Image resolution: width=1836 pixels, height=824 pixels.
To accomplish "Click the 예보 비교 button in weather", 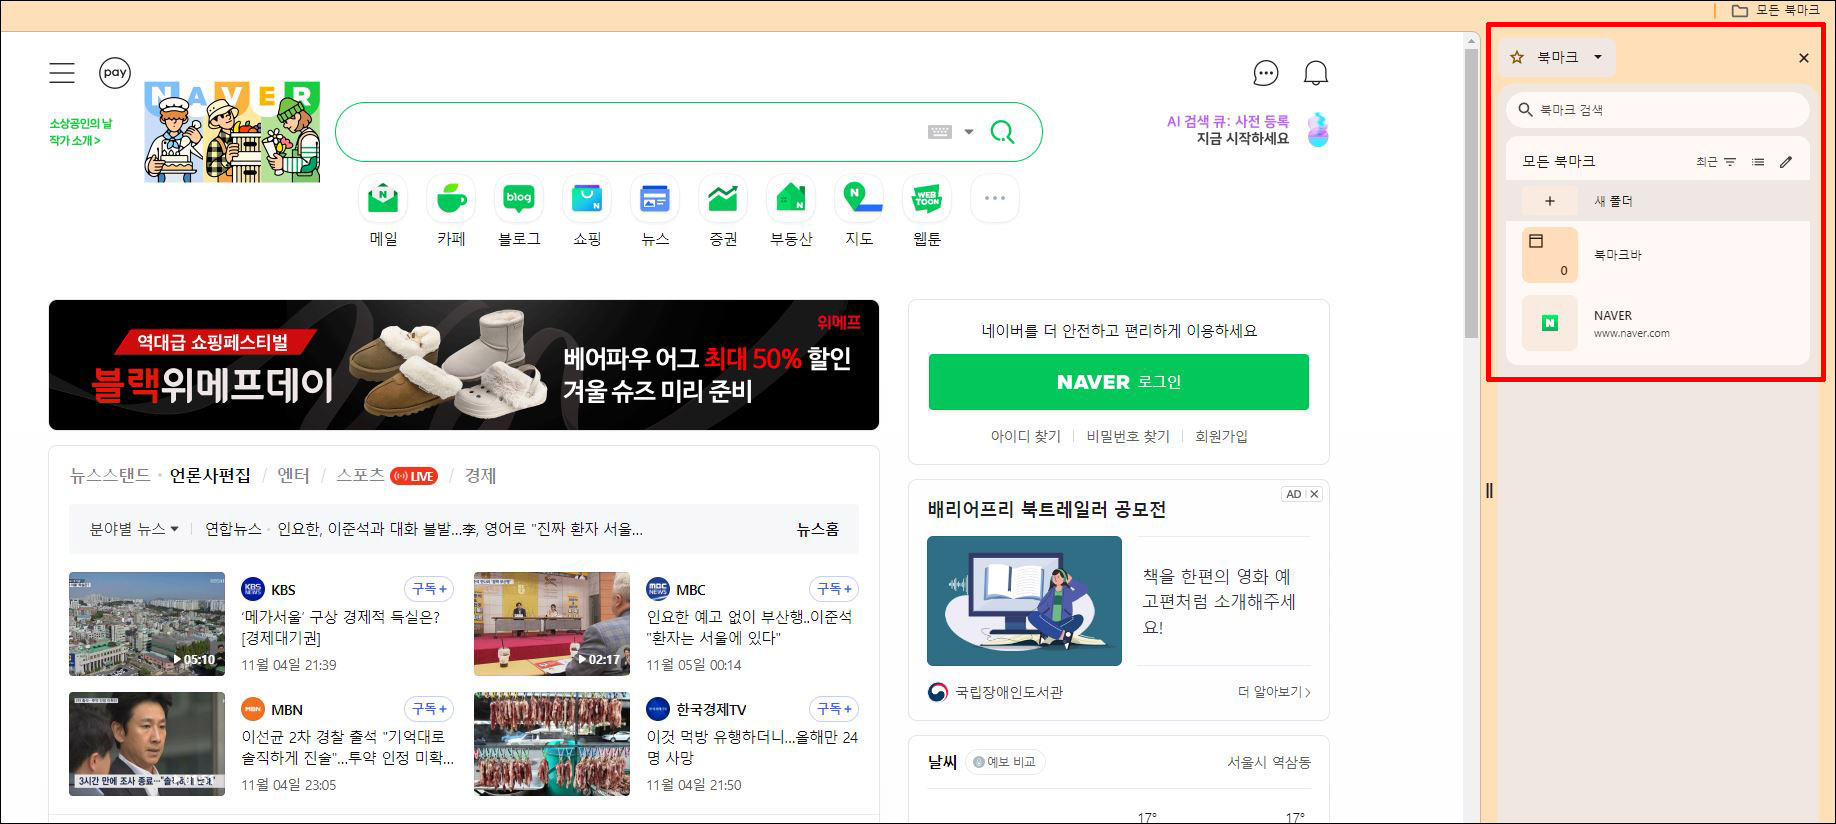I will click(1005, 762).
